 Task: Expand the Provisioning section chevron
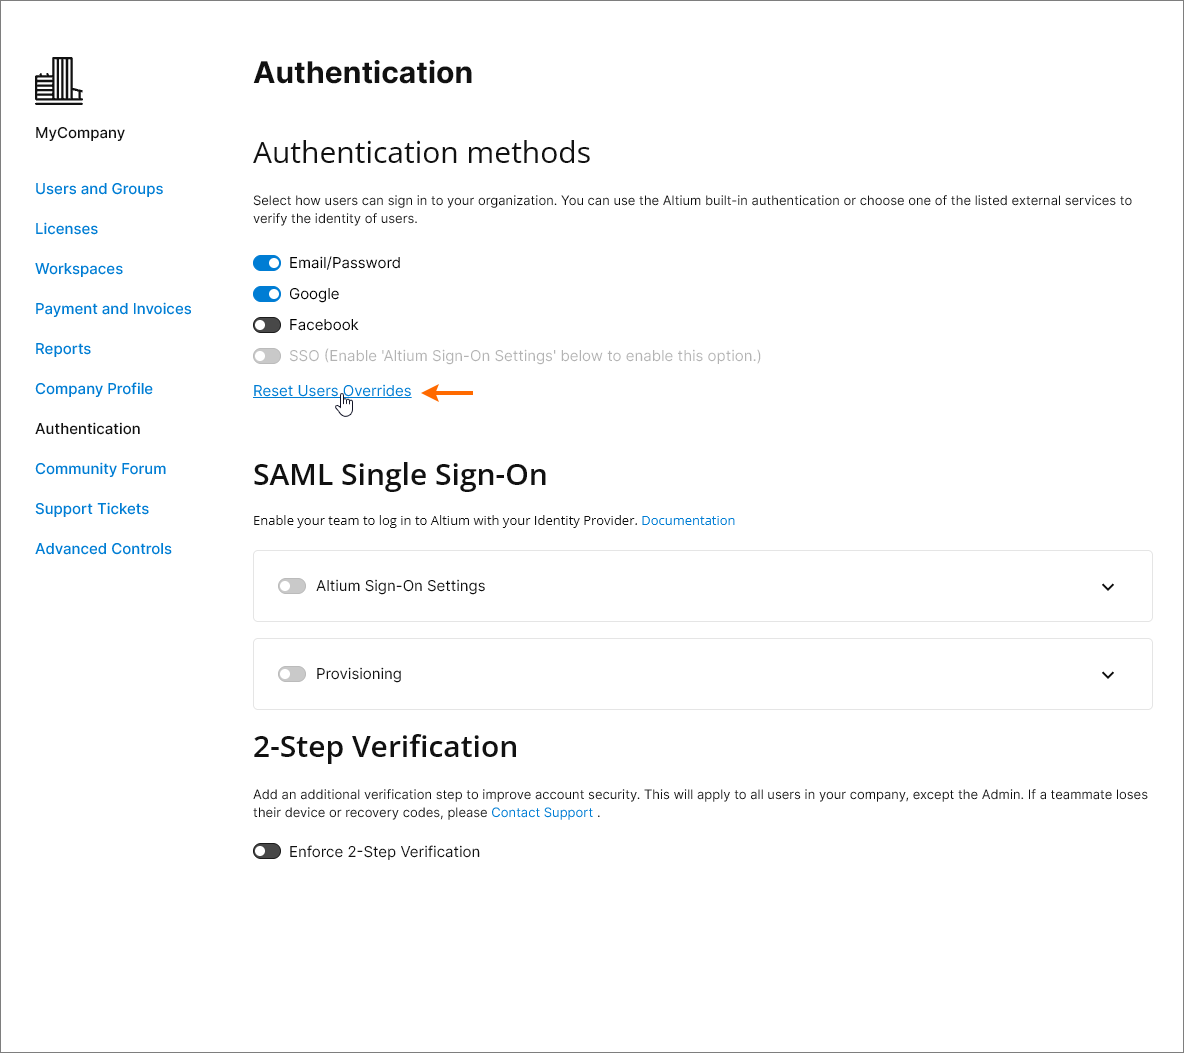pyautogui.click(x=1107, y=675)
